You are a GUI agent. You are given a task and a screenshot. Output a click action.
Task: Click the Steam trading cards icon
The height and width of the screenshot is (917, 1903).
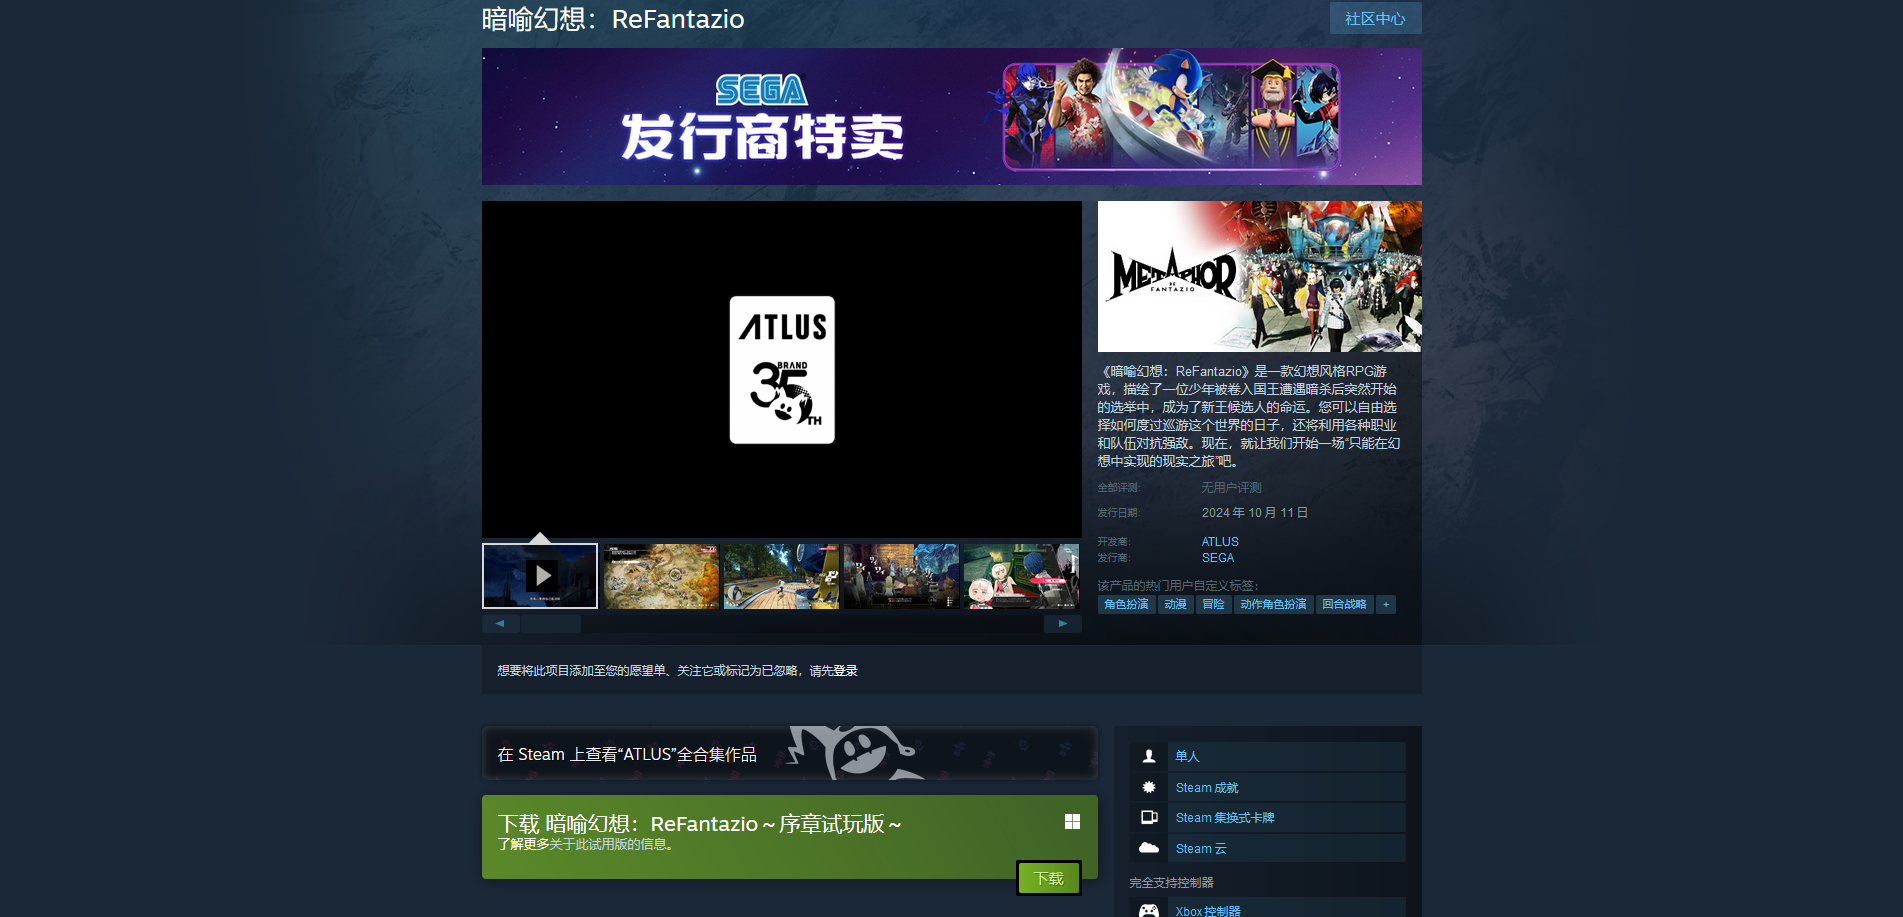click(1149, 818)
